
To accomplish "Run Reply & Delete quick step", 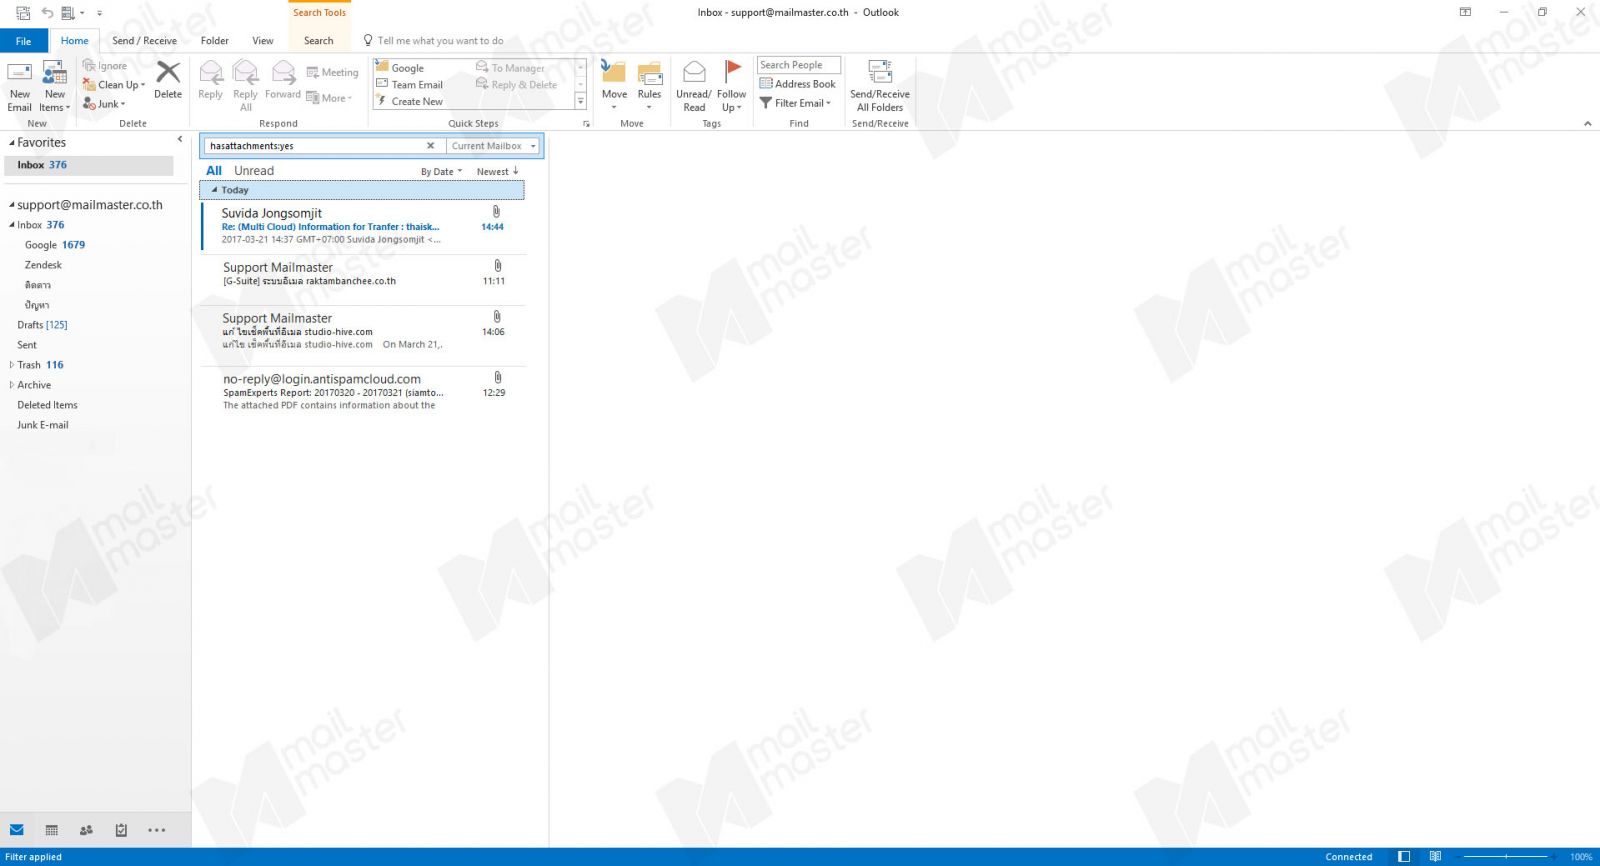I will (x=516, y=85).
